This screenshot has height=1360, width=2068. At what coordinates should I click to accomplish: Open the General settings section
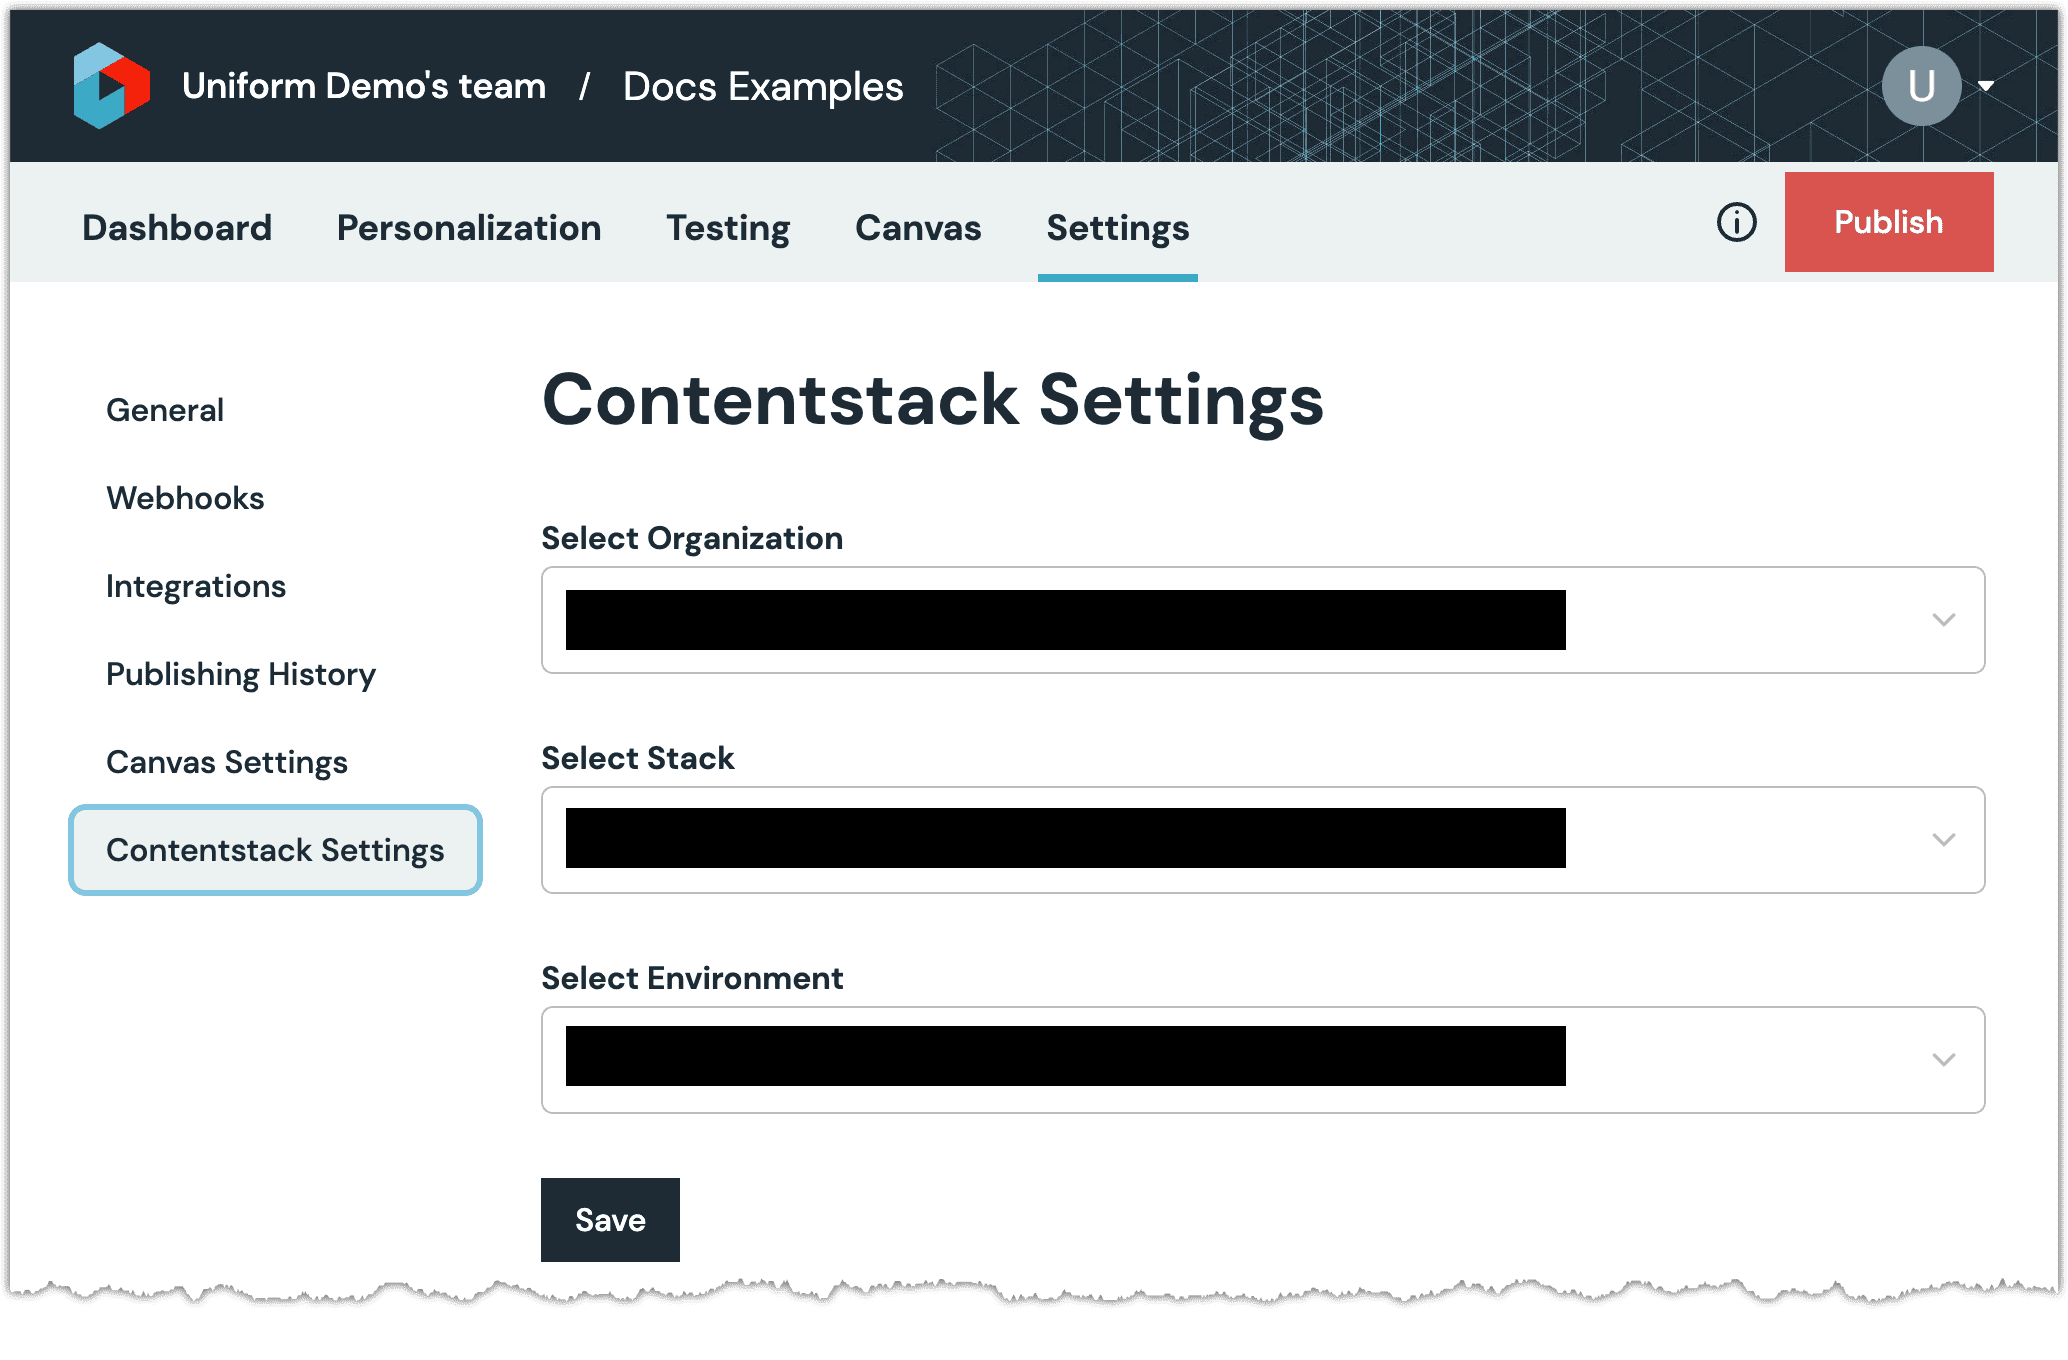click(164, 409)
